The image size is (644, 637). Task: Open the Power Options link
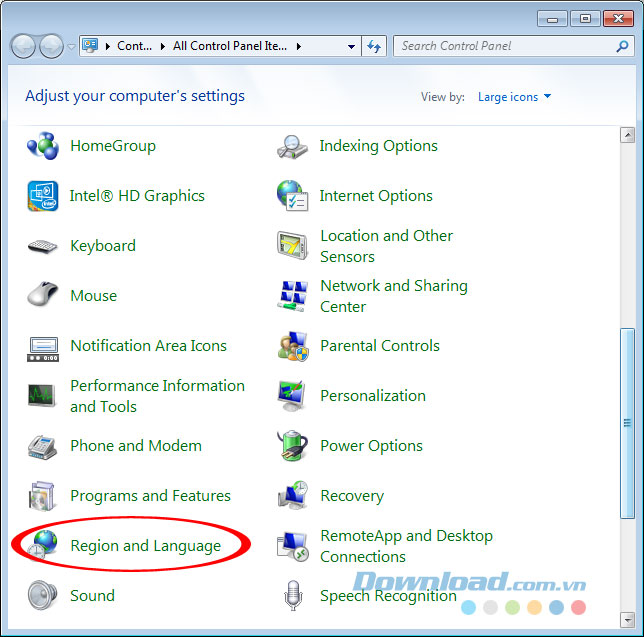[371, 446]
